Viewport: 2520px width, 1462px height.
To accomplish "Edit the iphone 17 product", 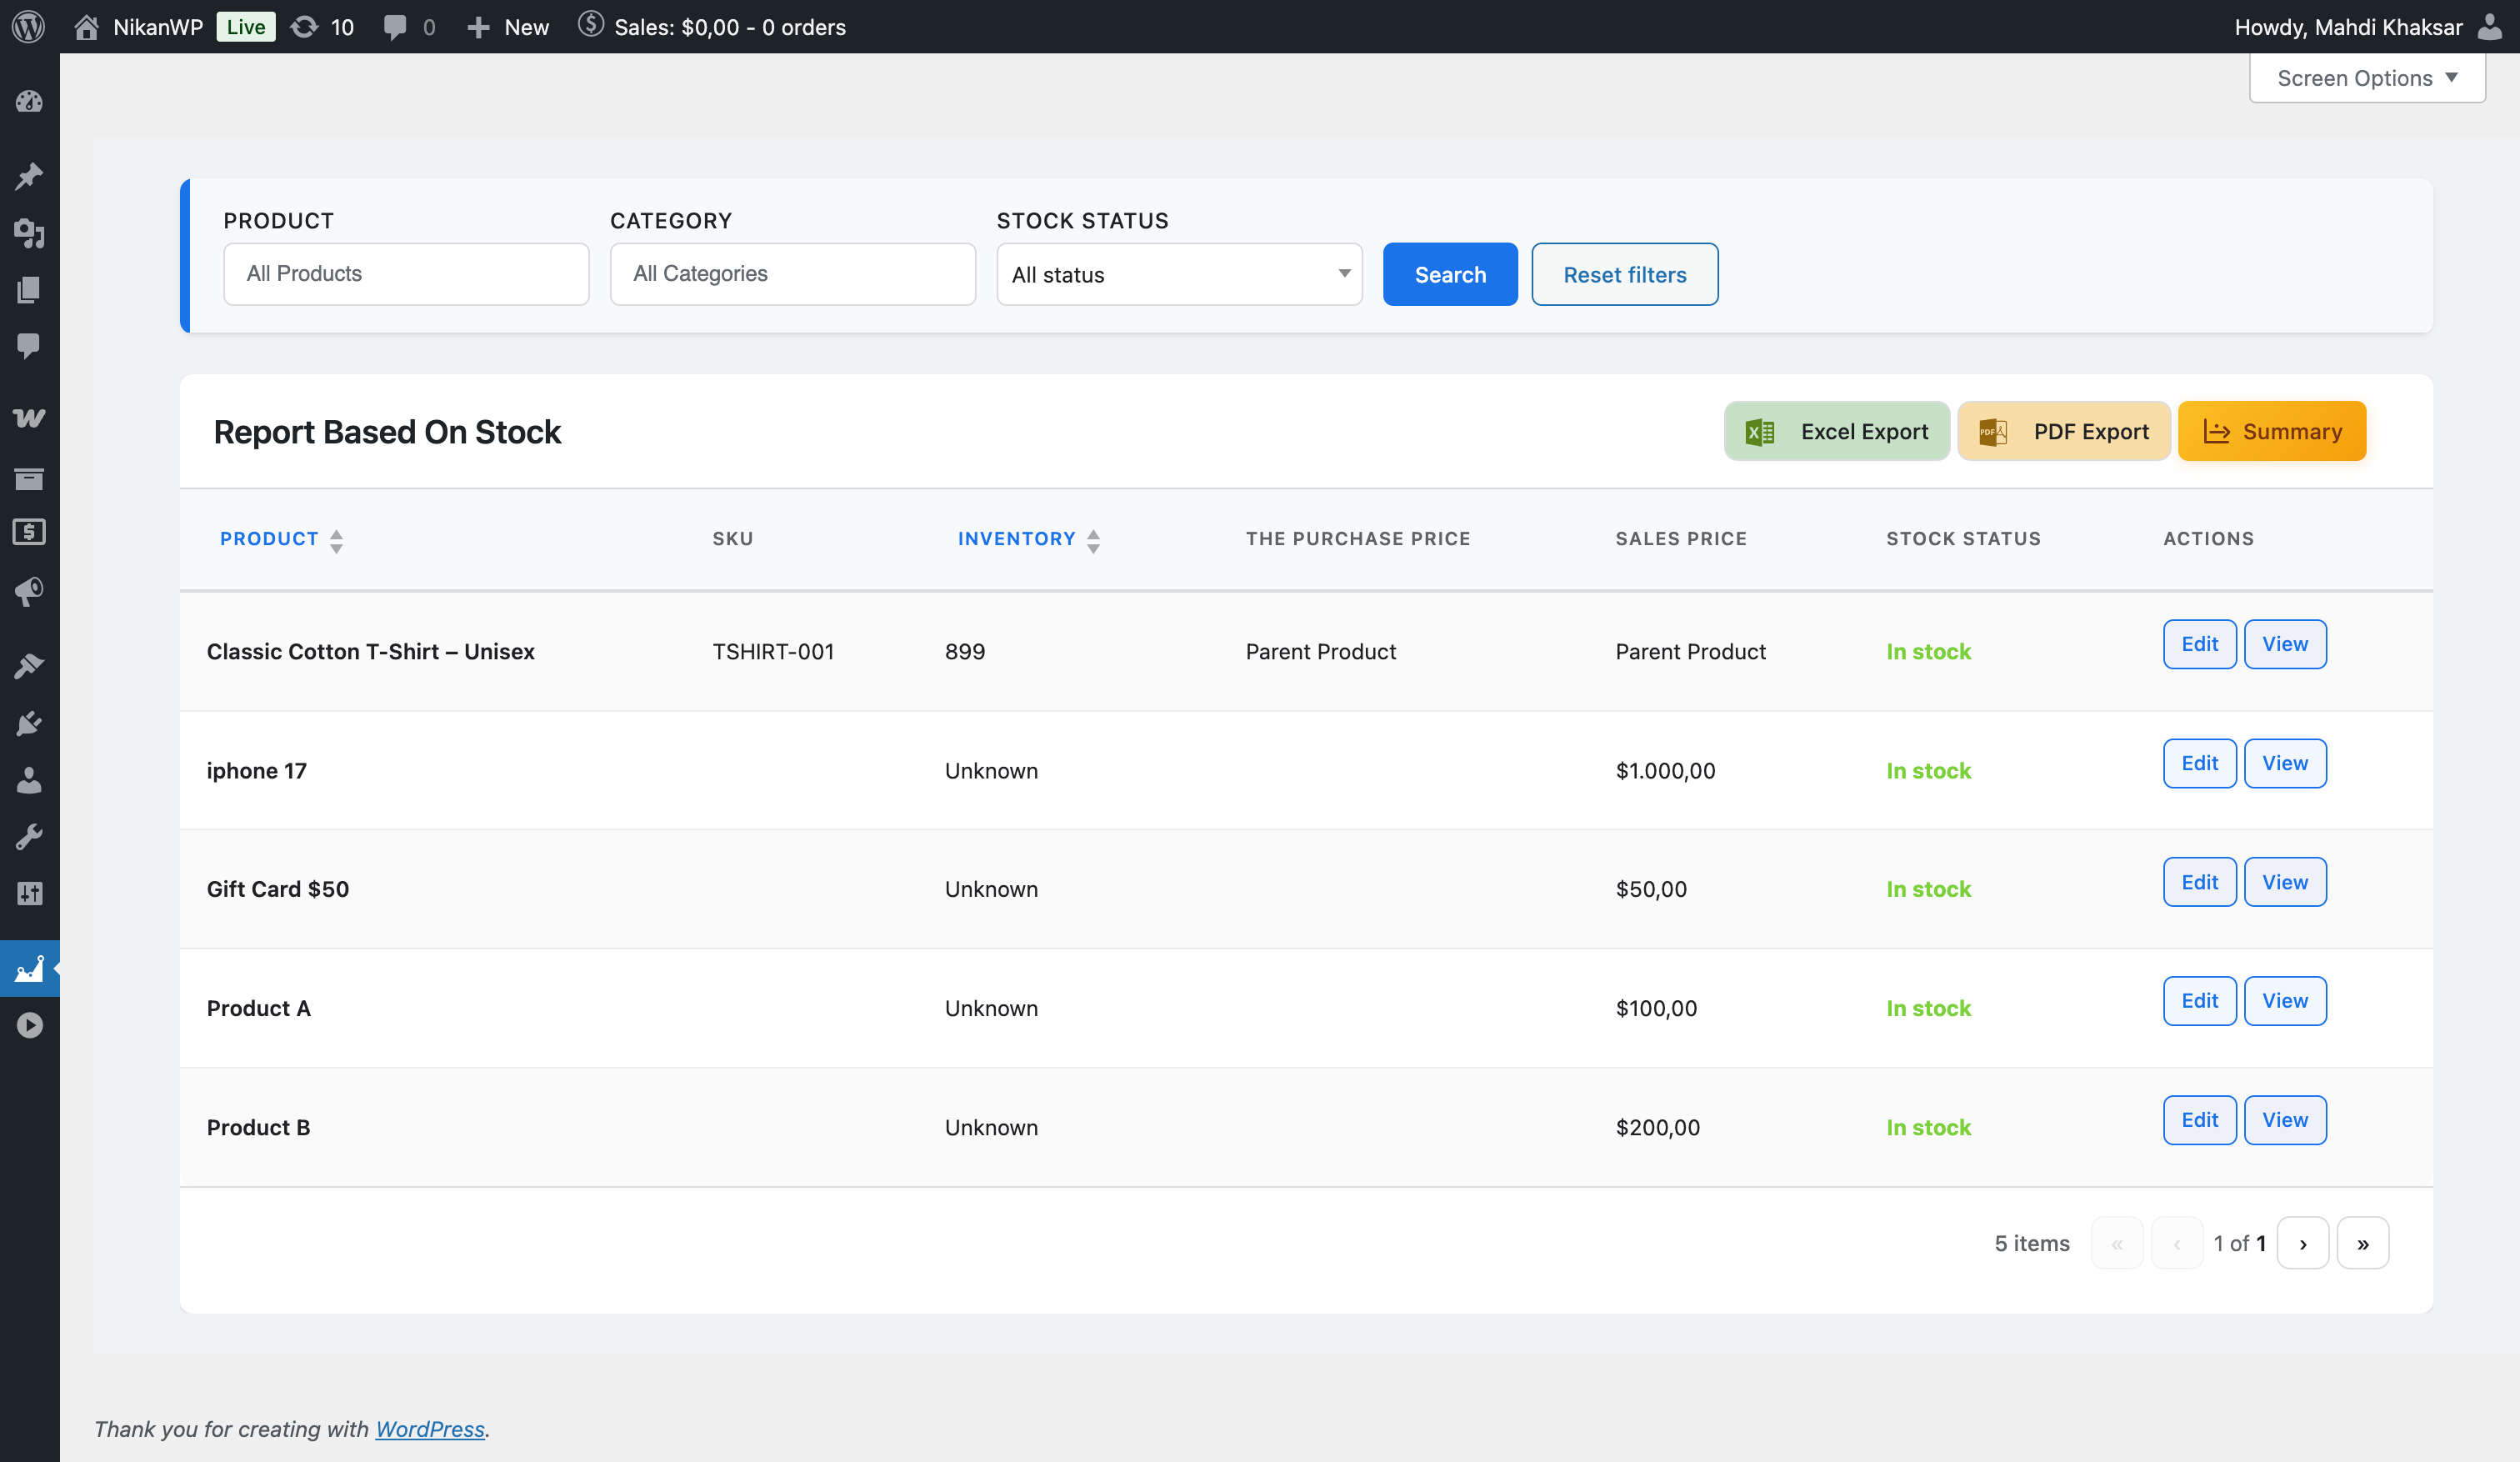I will click(2199, 763).
